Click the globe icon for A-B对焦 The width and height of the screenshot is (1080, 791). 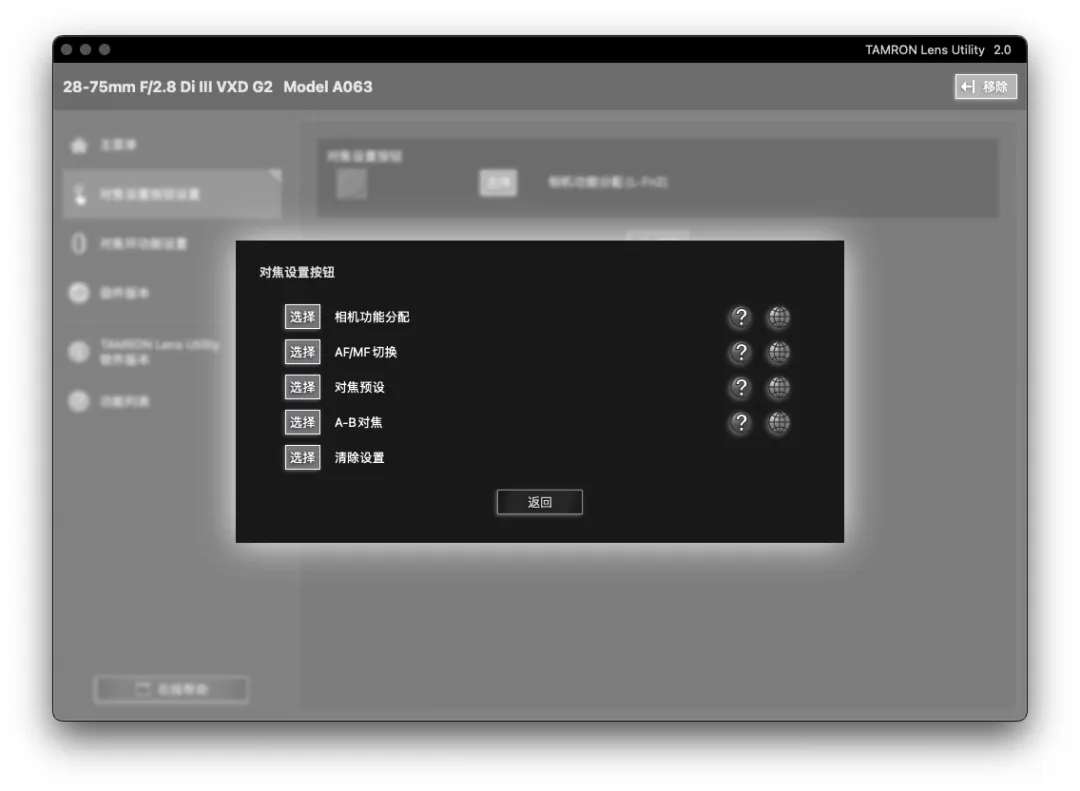(x=778, y=422)
